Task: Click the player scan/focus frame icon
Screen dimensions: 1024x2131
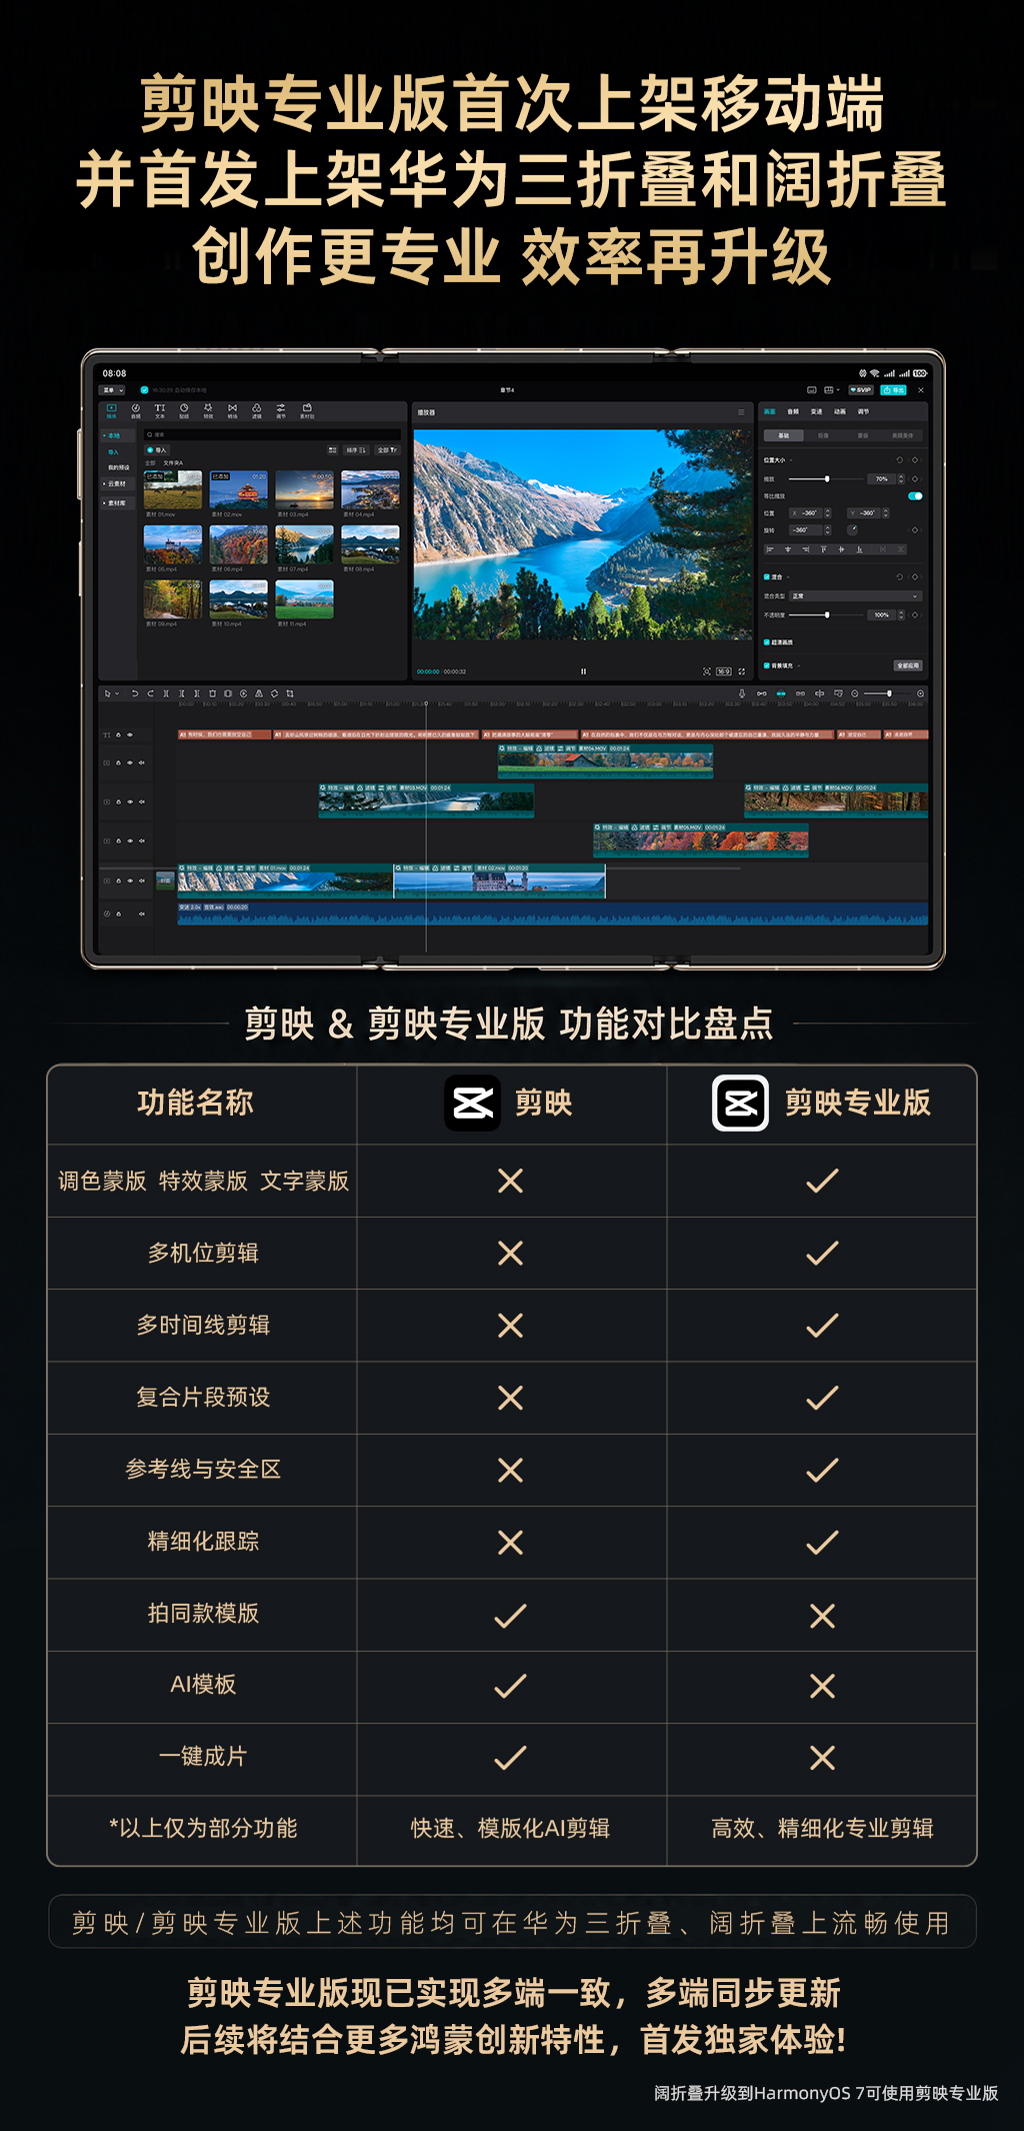Action: click(x=707, y=671)
